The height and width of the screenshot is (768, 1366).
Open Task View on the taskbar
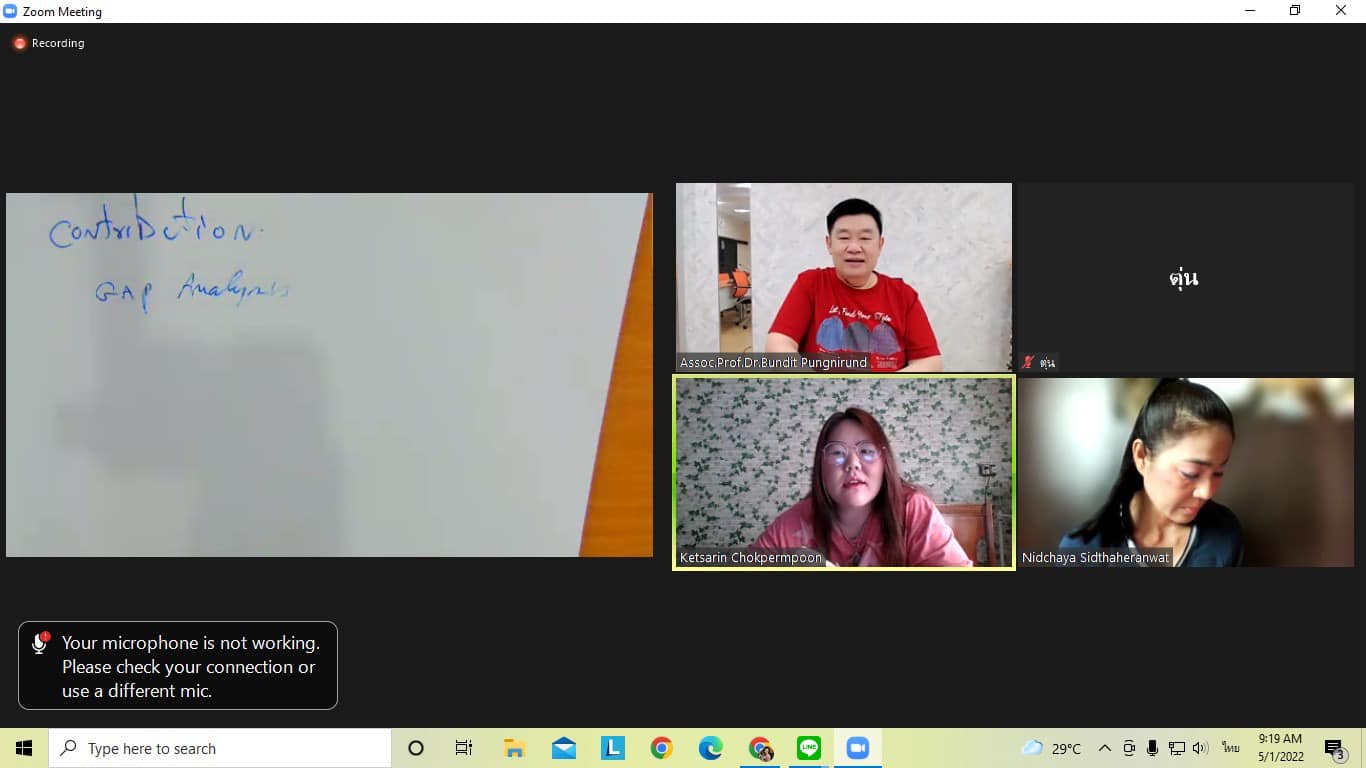point(464,748)
